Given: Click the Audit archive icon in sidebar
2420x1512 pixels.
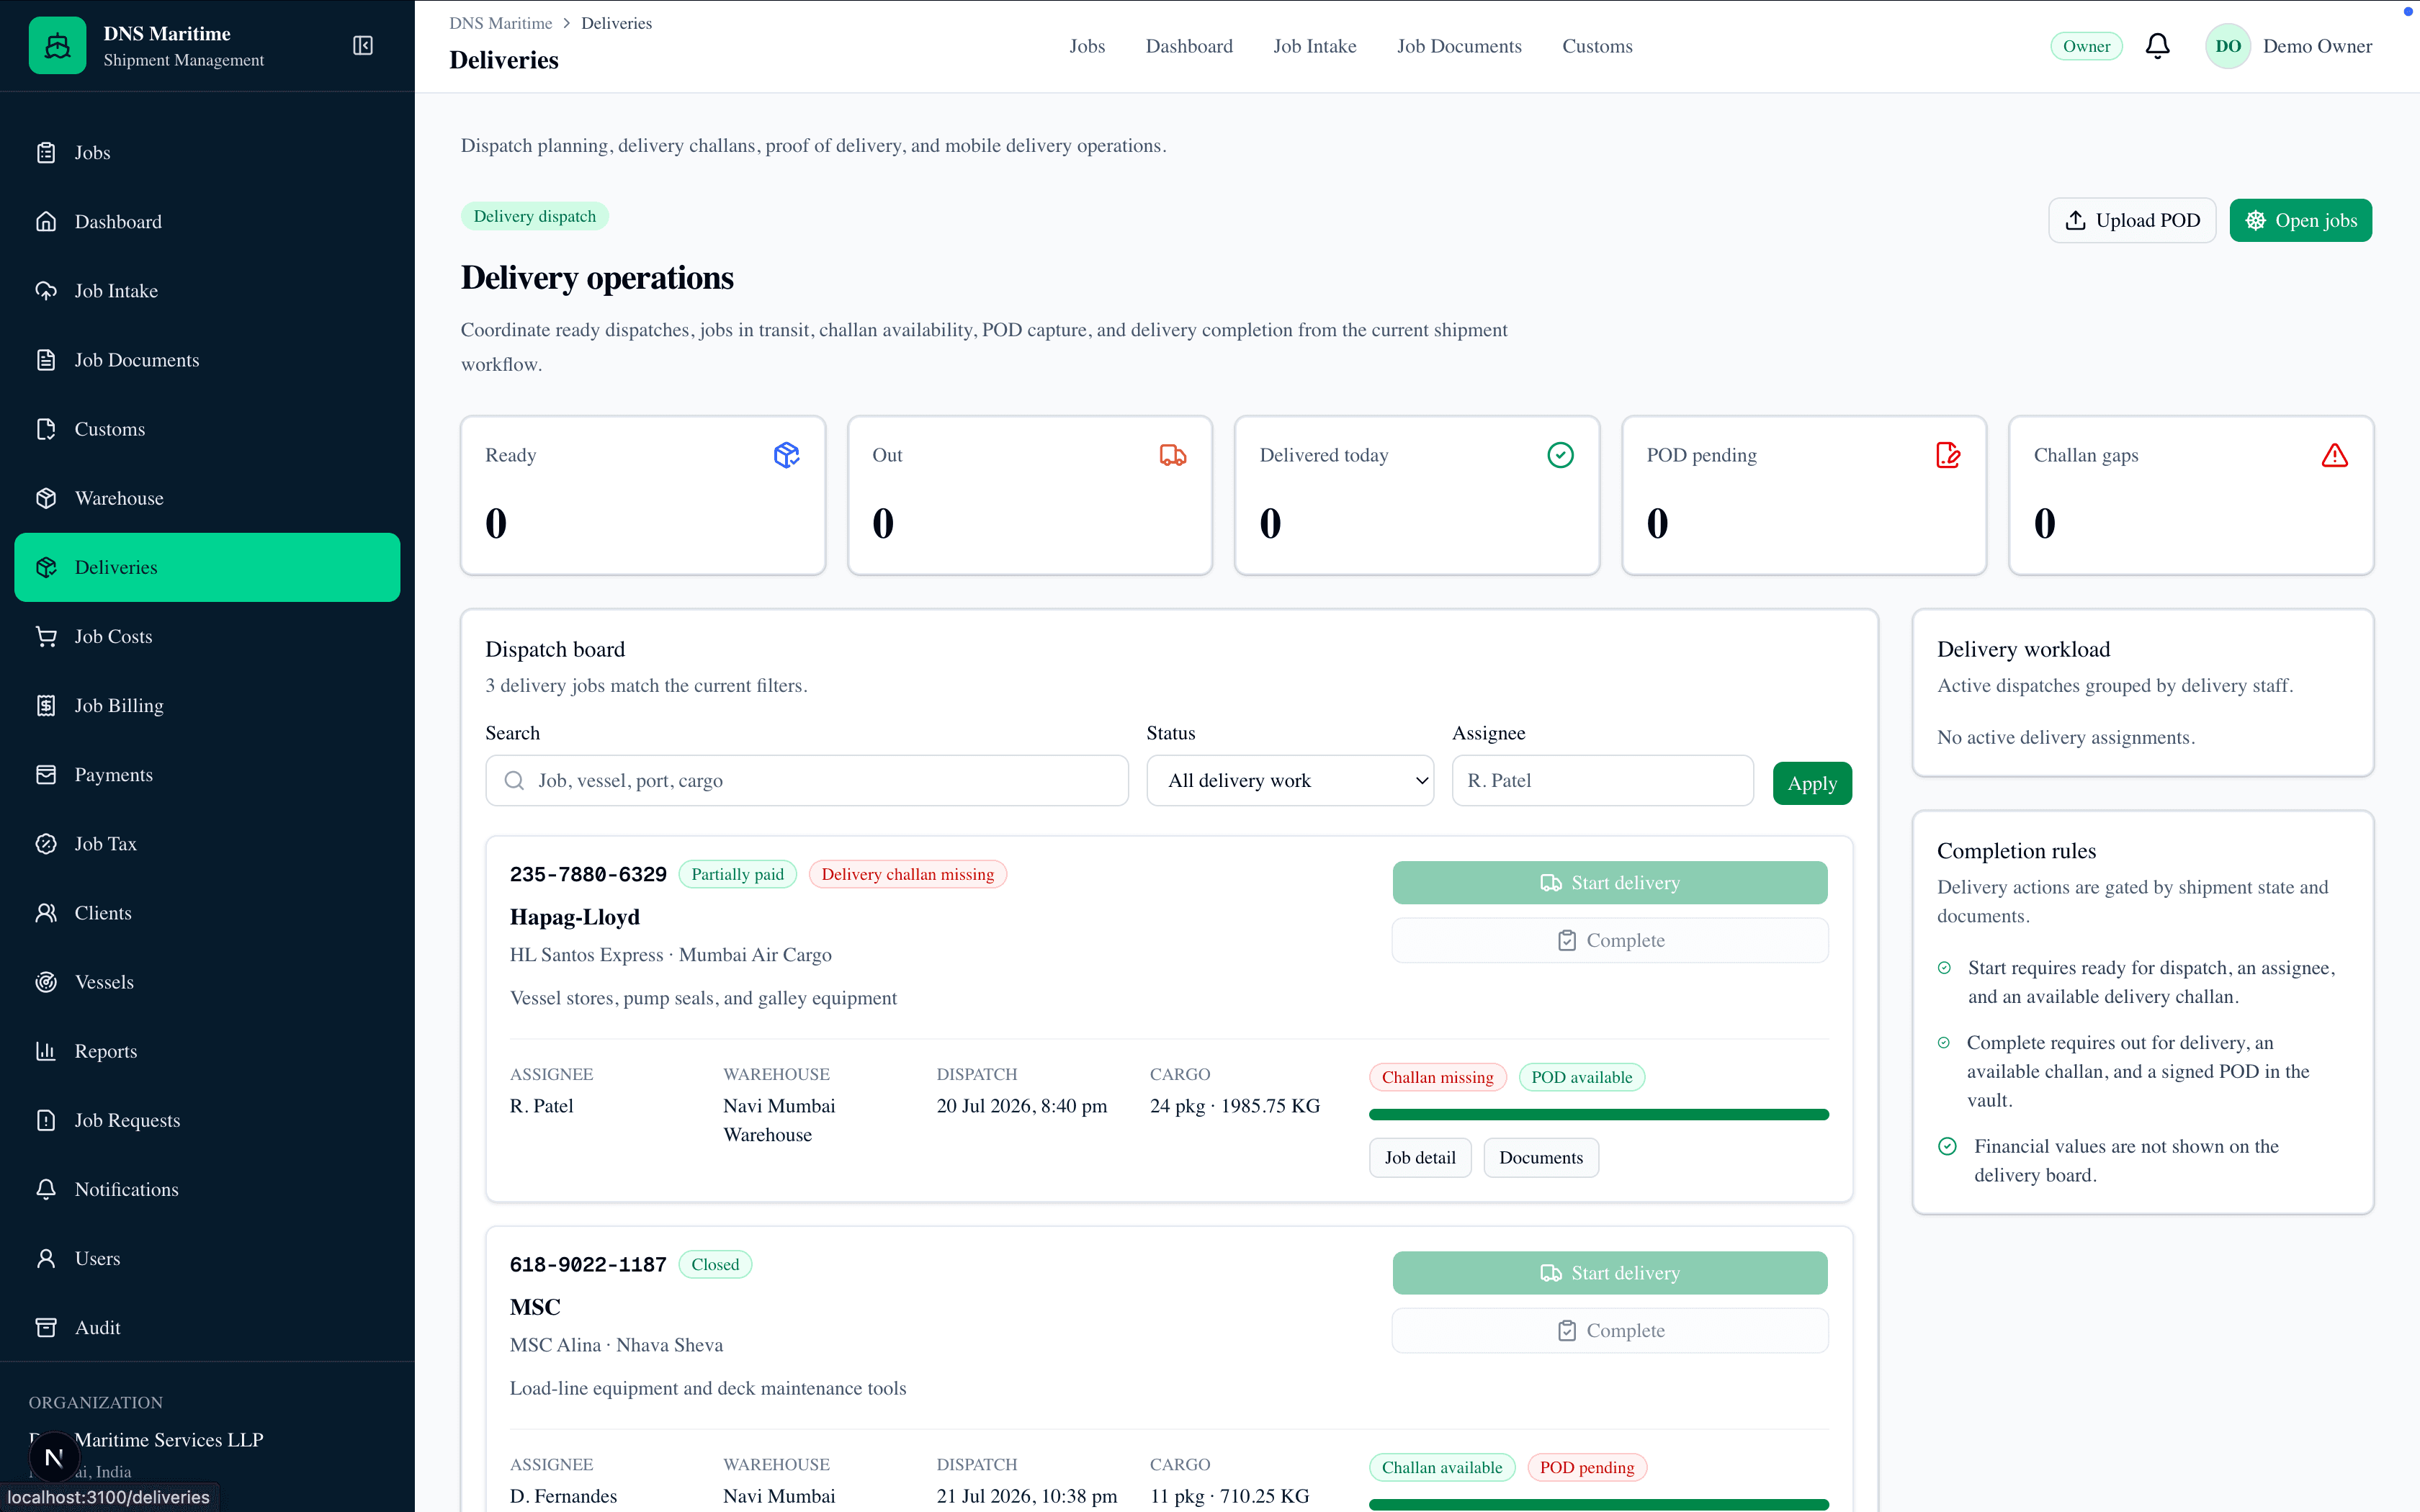Looking at the screenshot, I should [46, 1327].
